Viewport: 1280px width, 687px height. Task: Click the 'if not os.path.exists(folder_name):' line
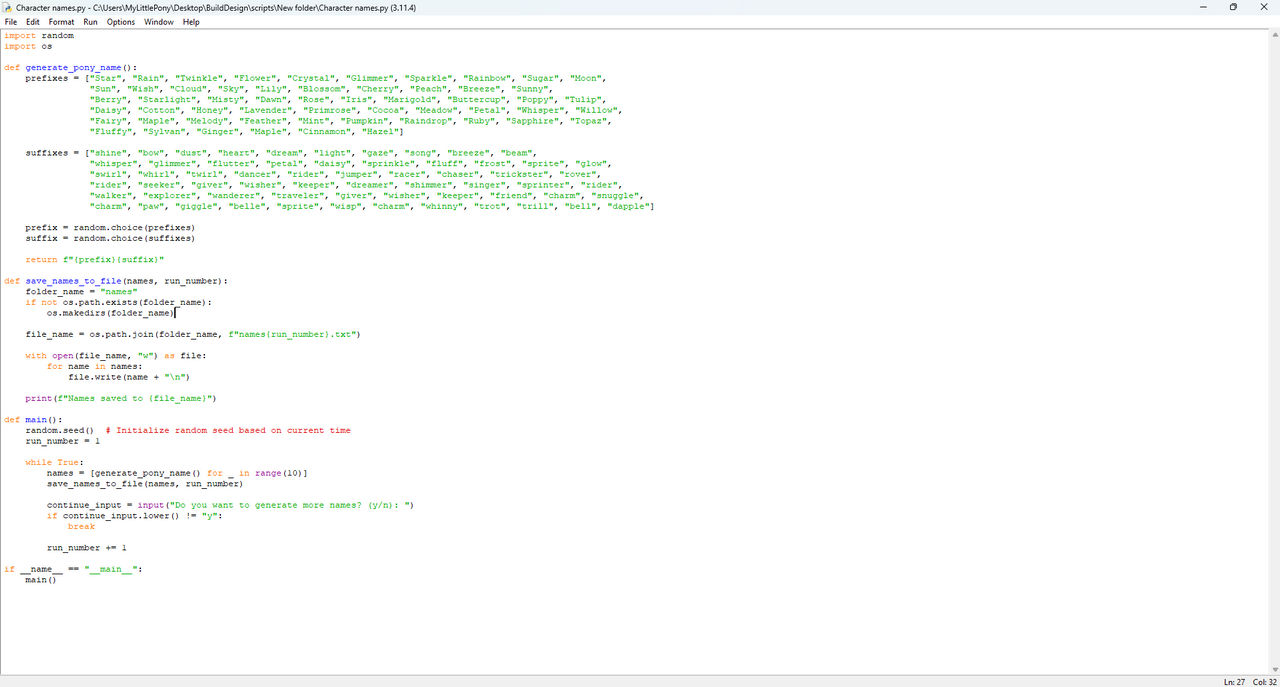click(x=119, y=302)
